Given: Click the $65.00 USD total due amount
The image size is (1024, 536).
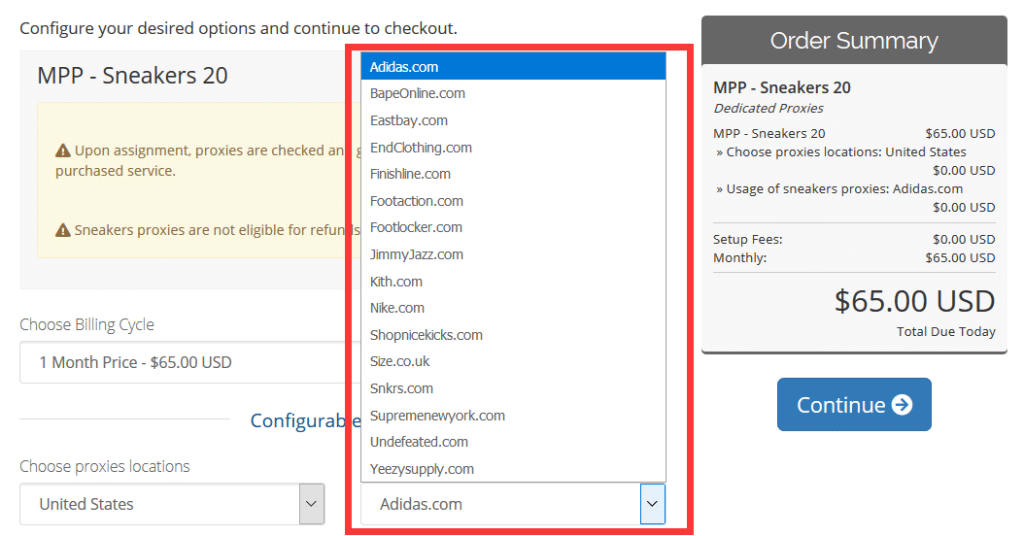Looking at the screenshot, I should (915, 302).
